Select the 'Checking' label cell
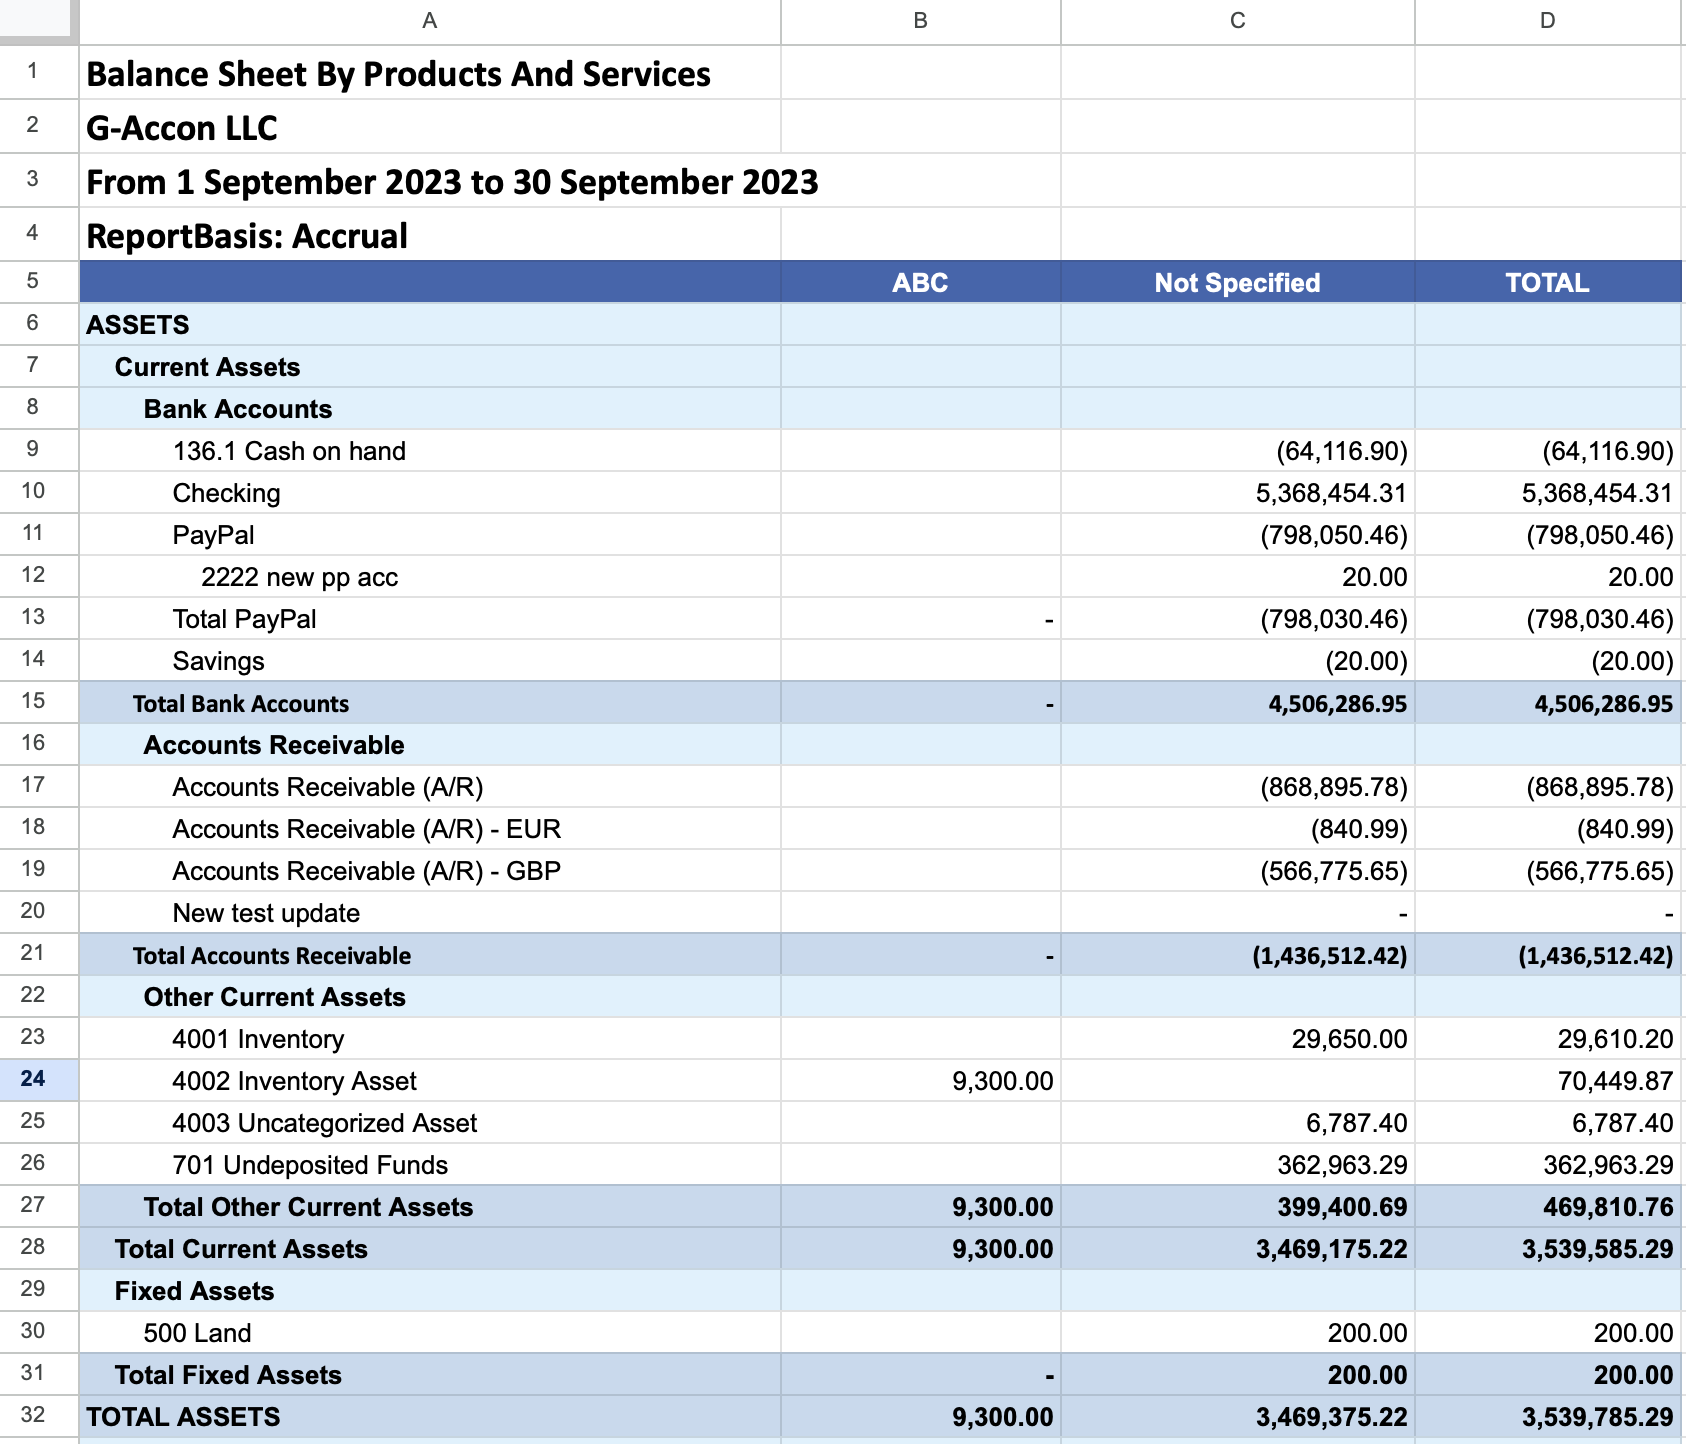The width and height of the screenshot is (1686, 1444). (x=430, y=492)
